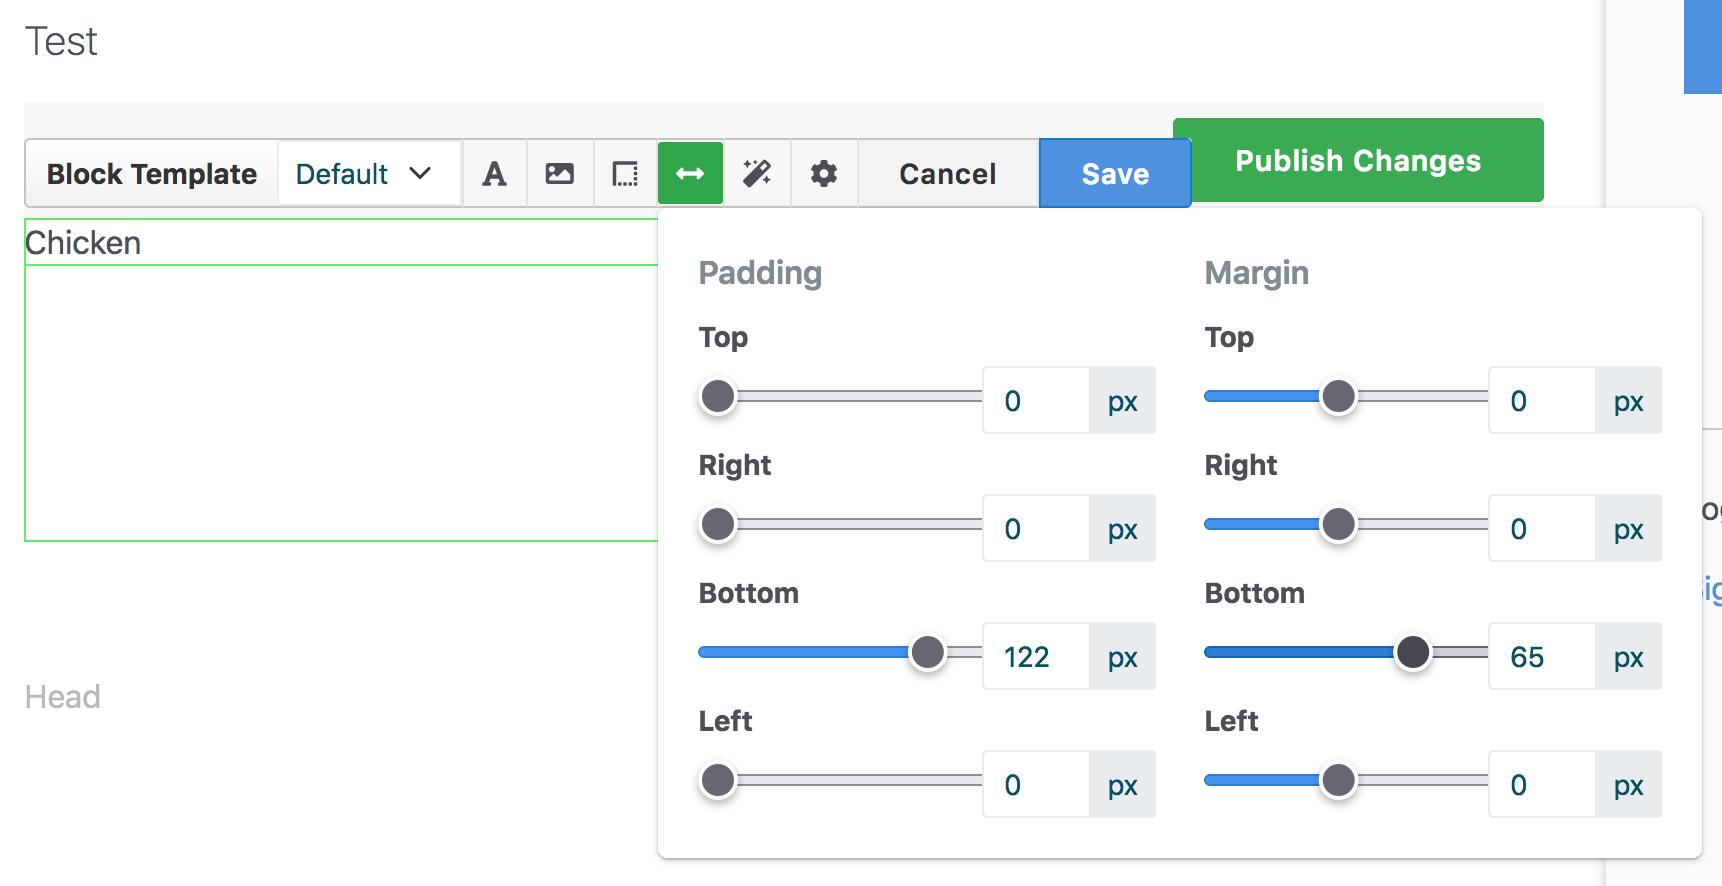The width and height of the screenshot is (1722, 886).
Task: Select the magic wand effects tool
Action: (757, 173)
